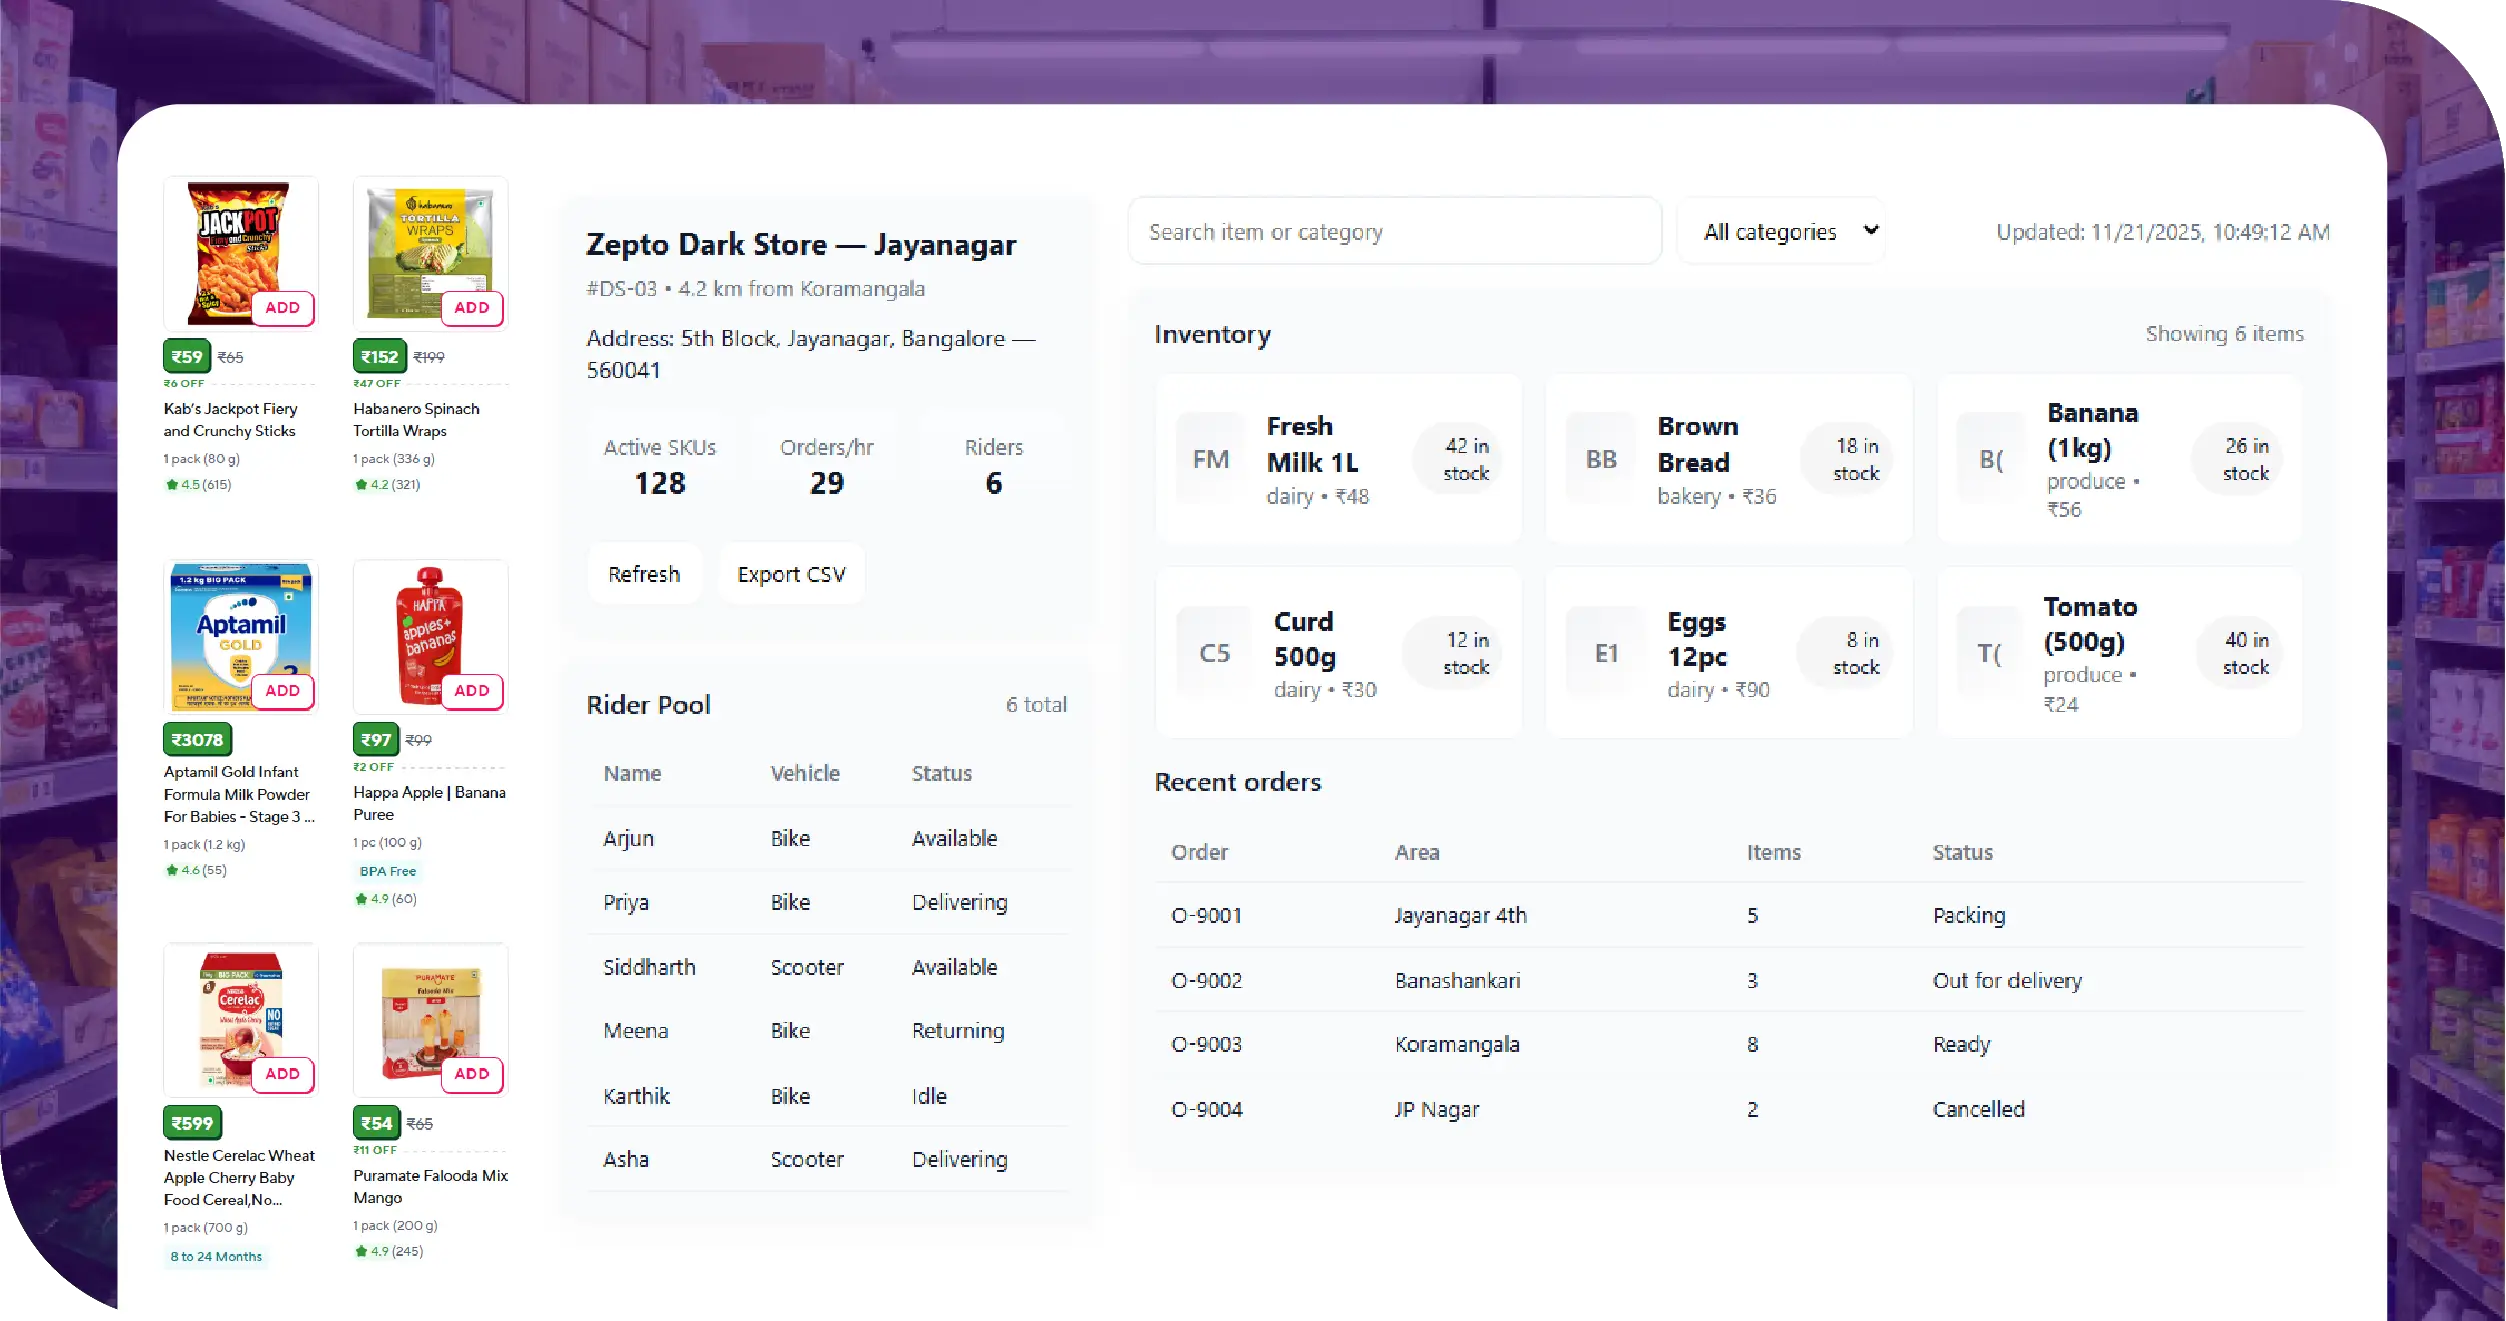Open the All categories dropdown
2506x1321 pixels.
[x=1781, y=232]
